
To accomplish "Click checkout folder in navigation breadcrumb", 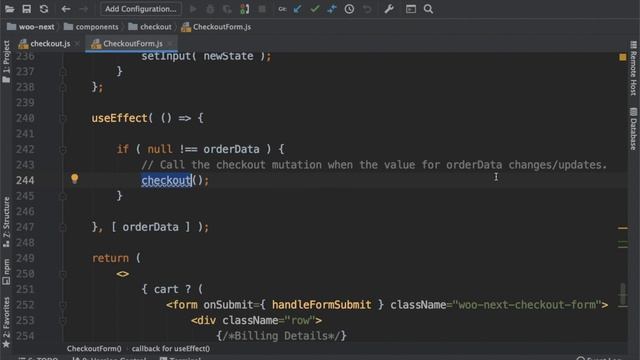I will click(x=150, y=27).
